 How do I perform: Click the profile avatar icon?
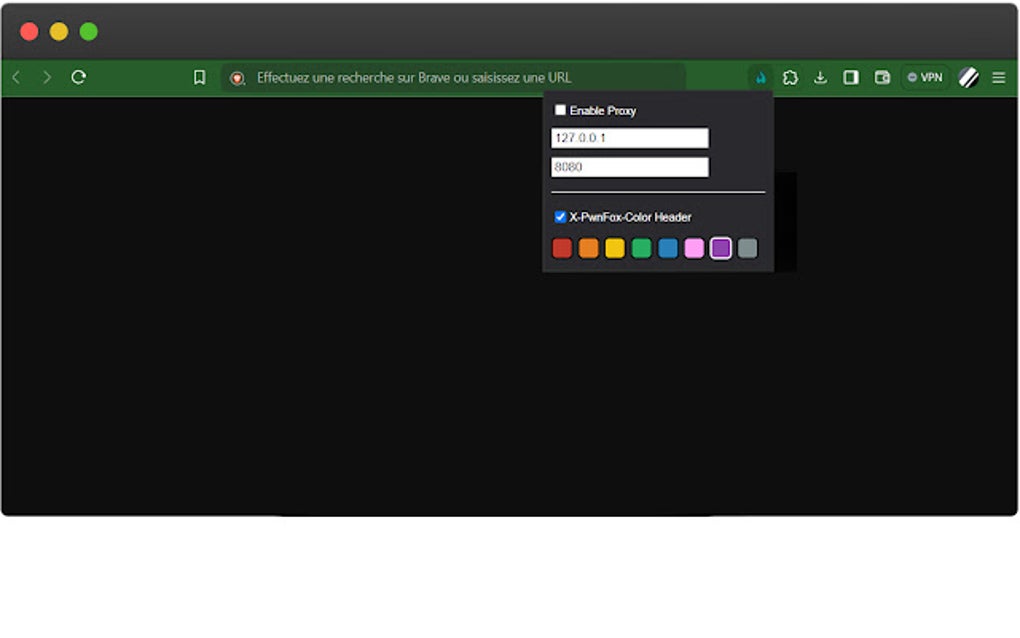click(x=968, y=77)
